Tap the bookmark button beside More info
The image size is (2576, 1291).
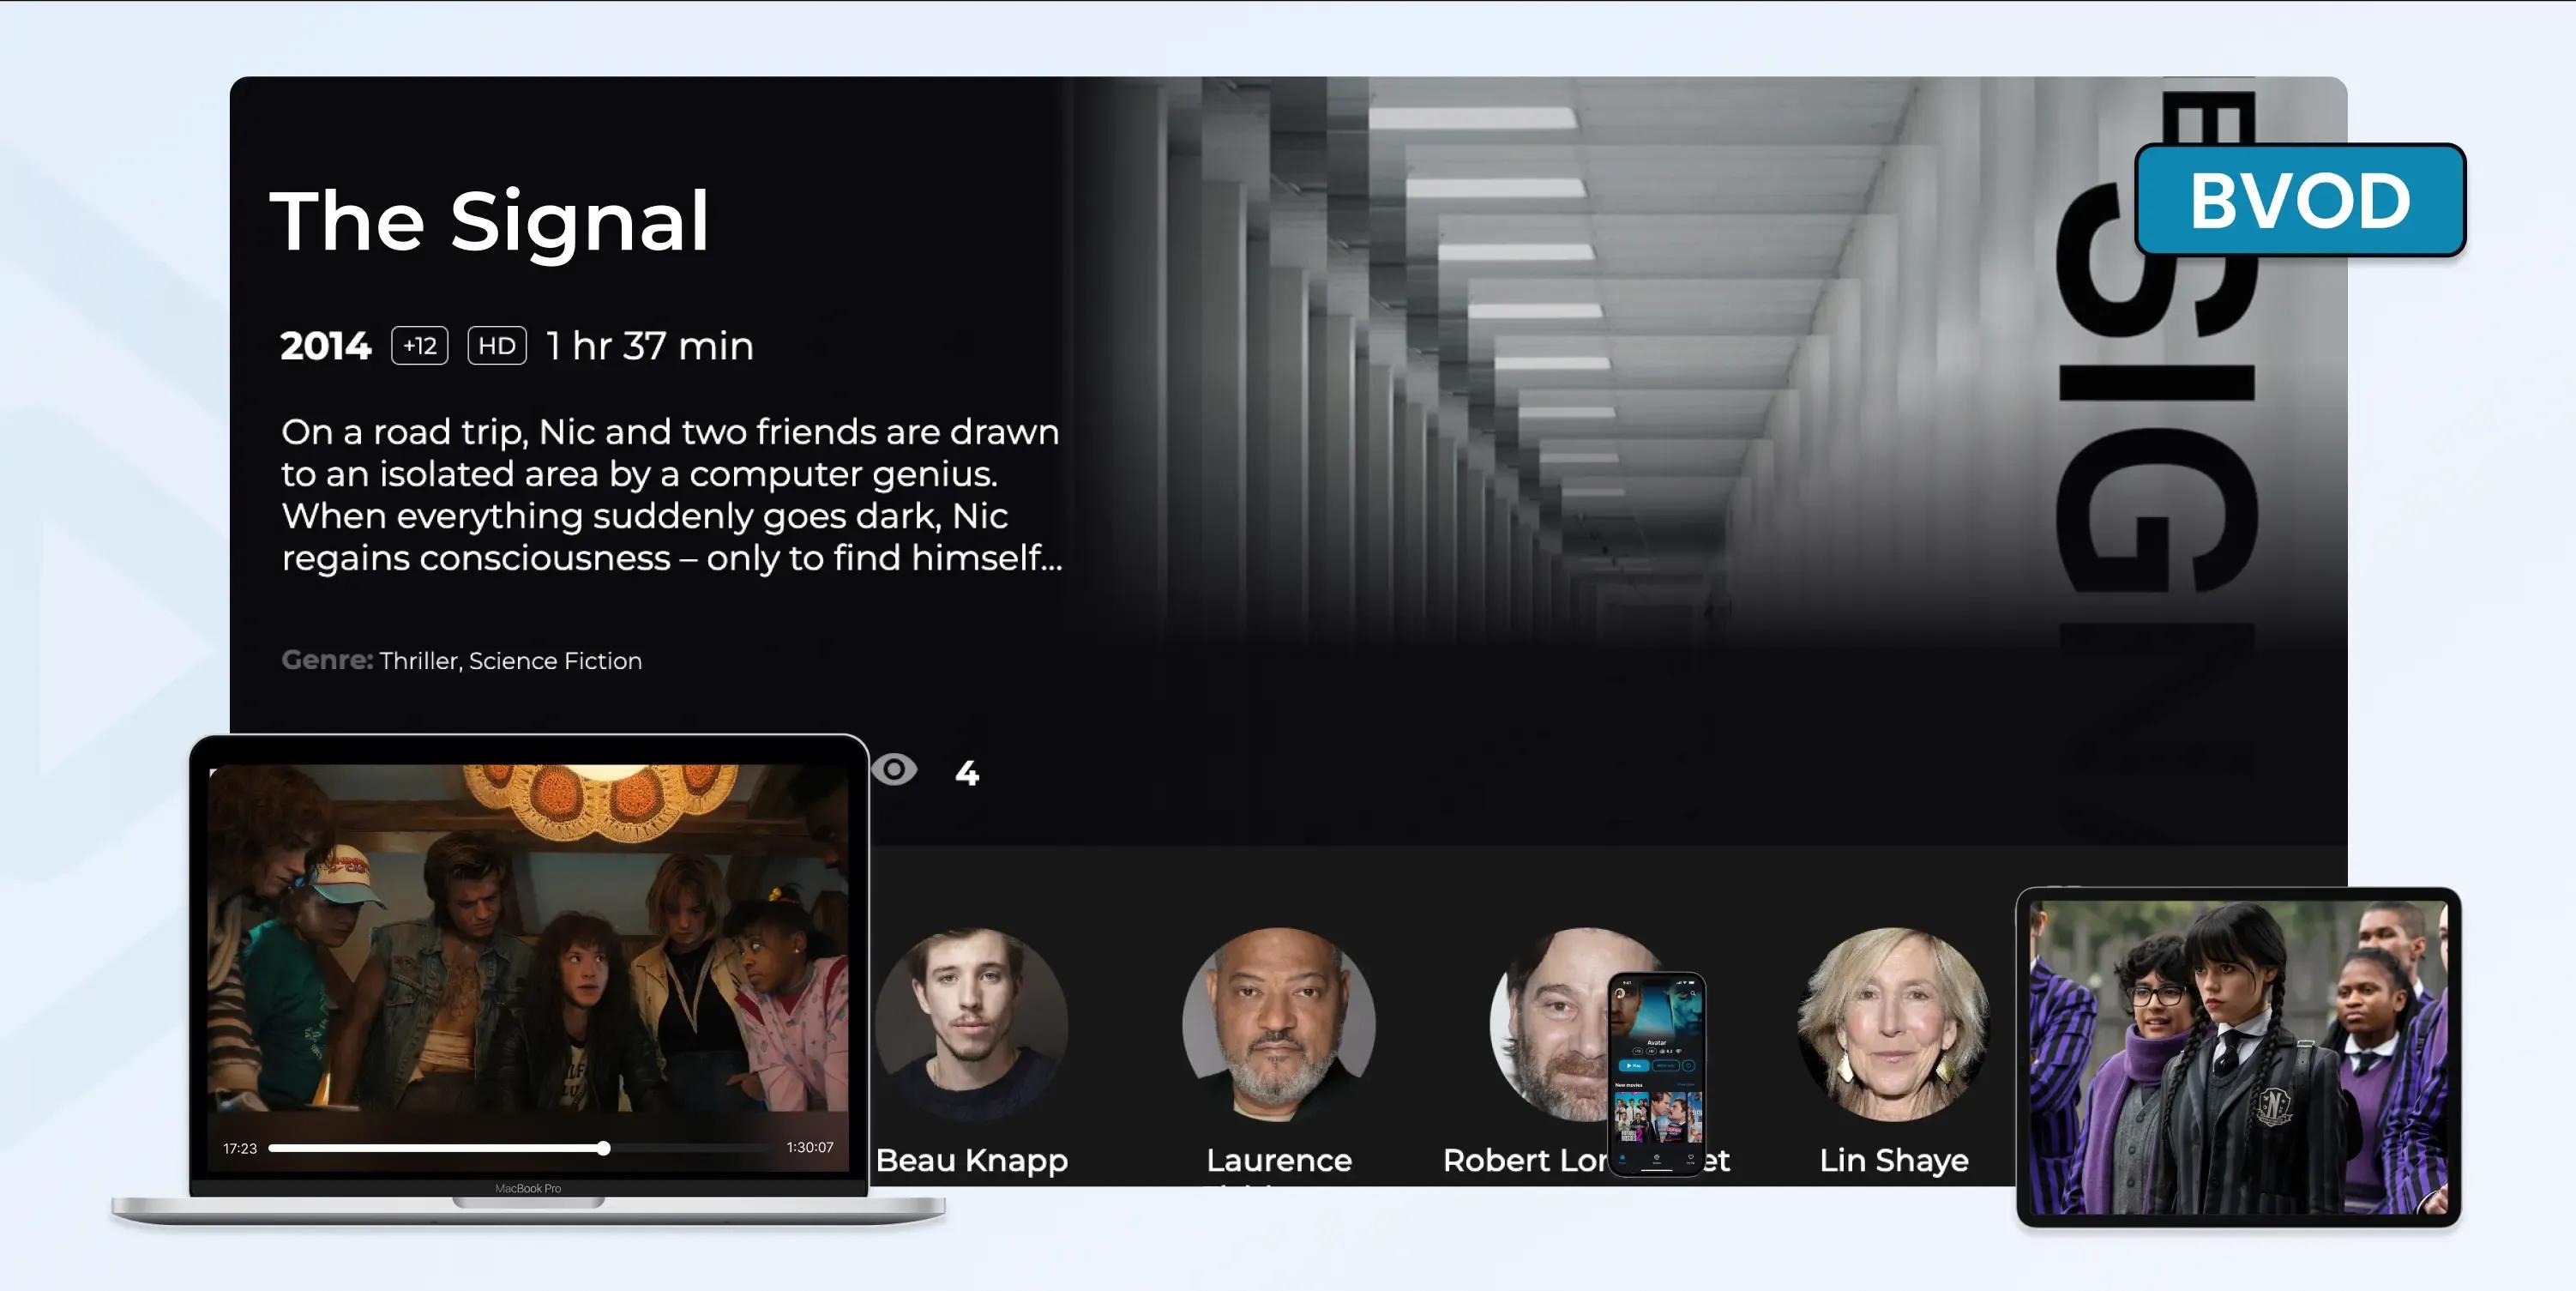click(x=1689, y=1066)
